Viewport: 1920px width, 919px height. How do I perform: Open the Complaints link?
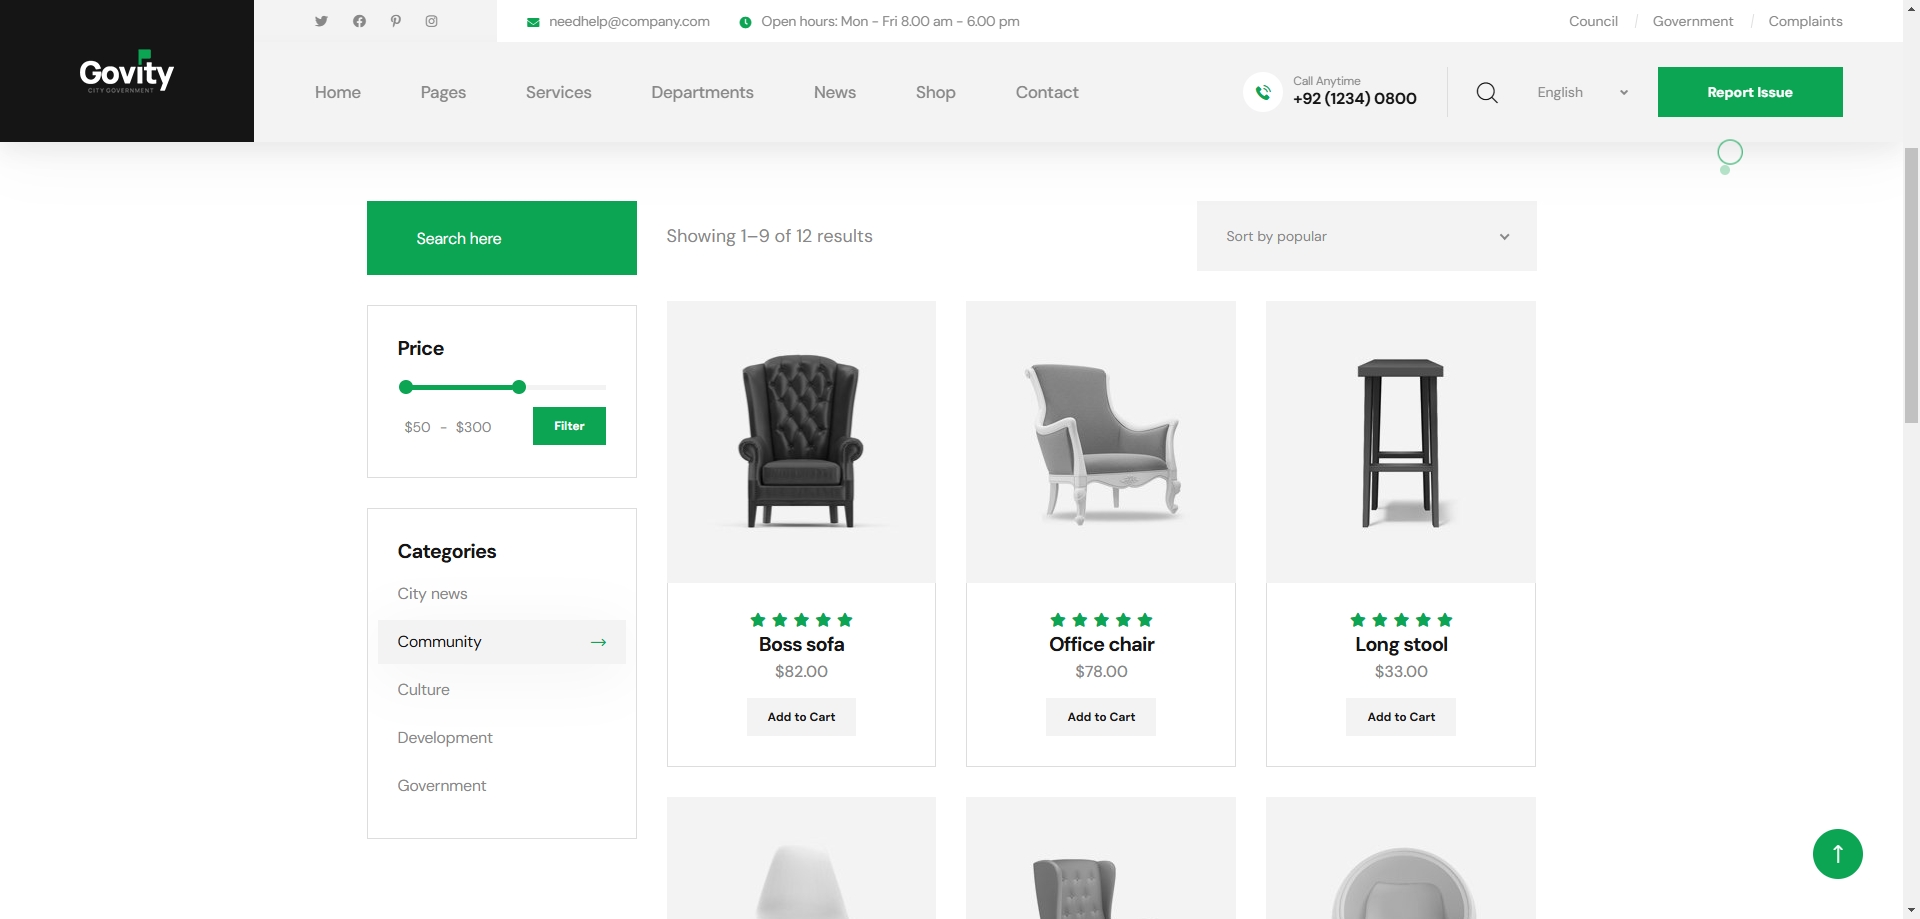1805,21
